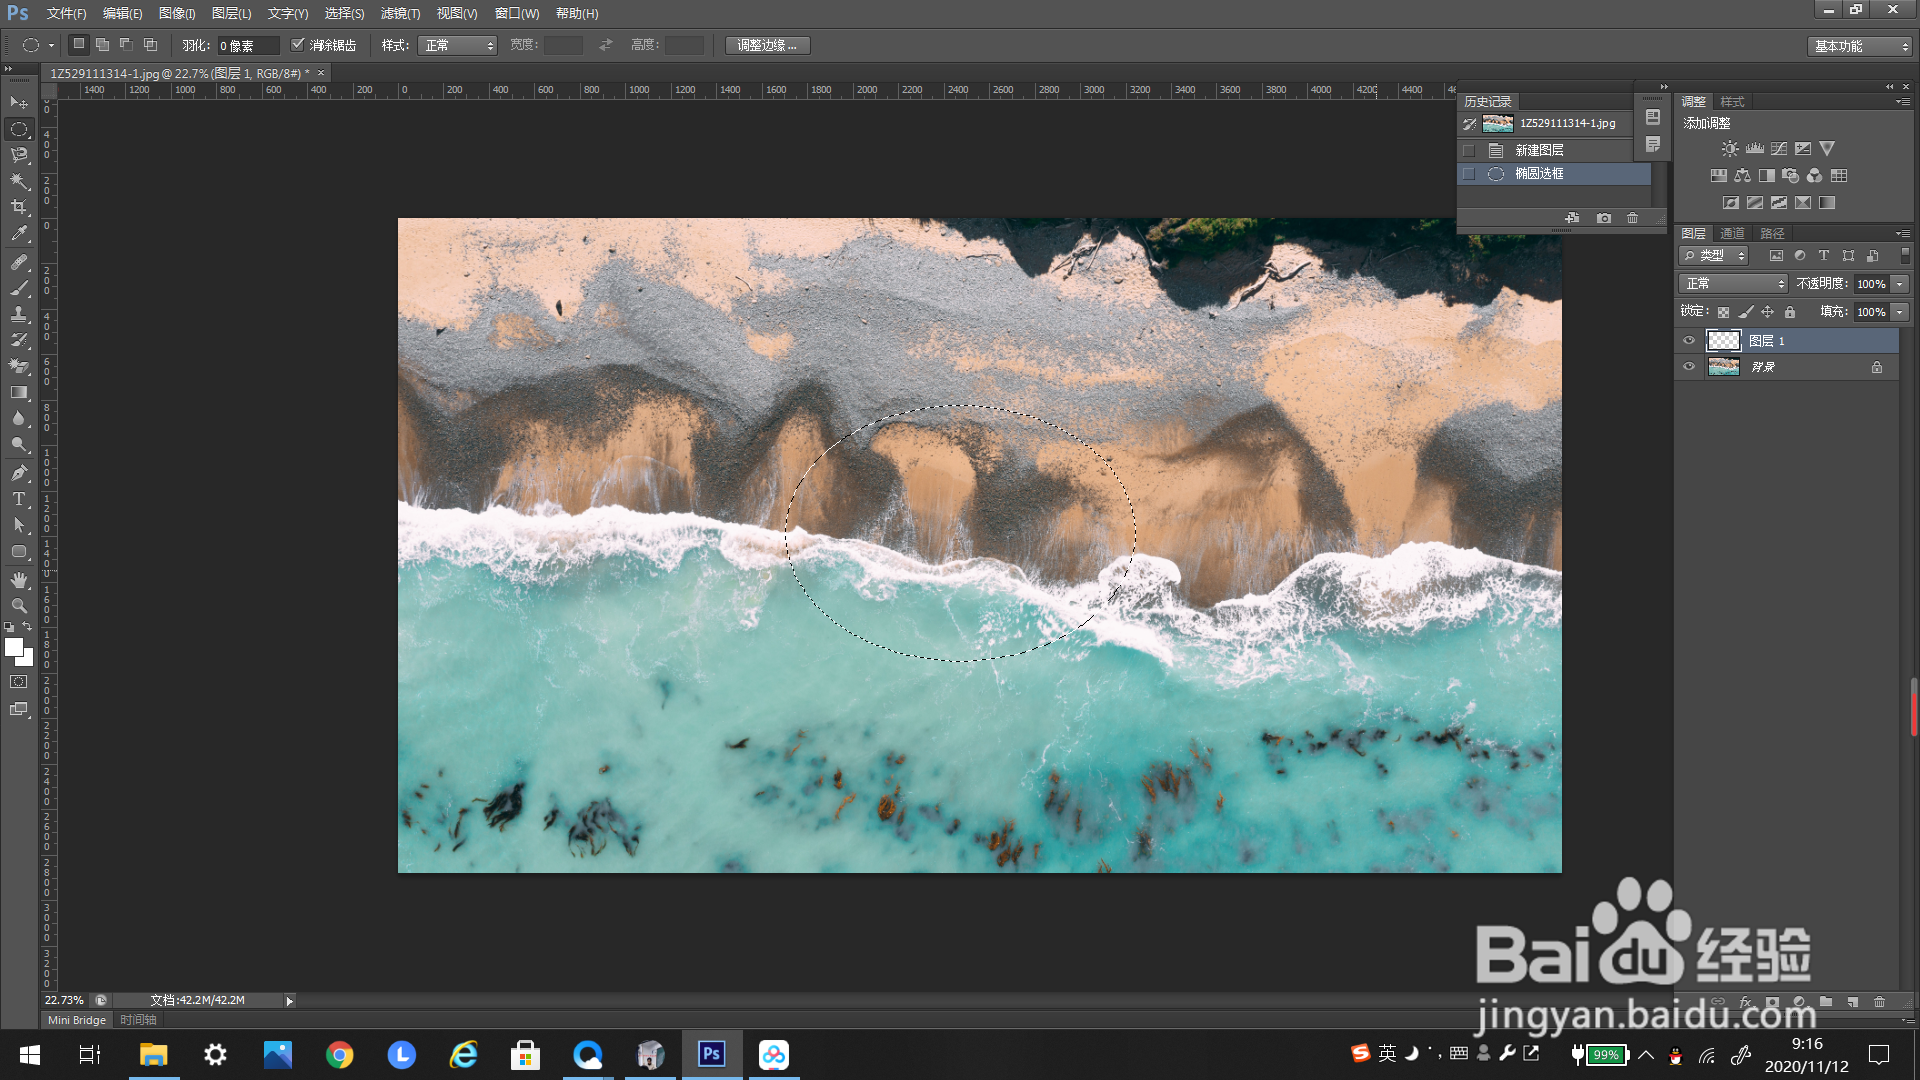Open the layer blend mode dropdown

[1732, 284]
